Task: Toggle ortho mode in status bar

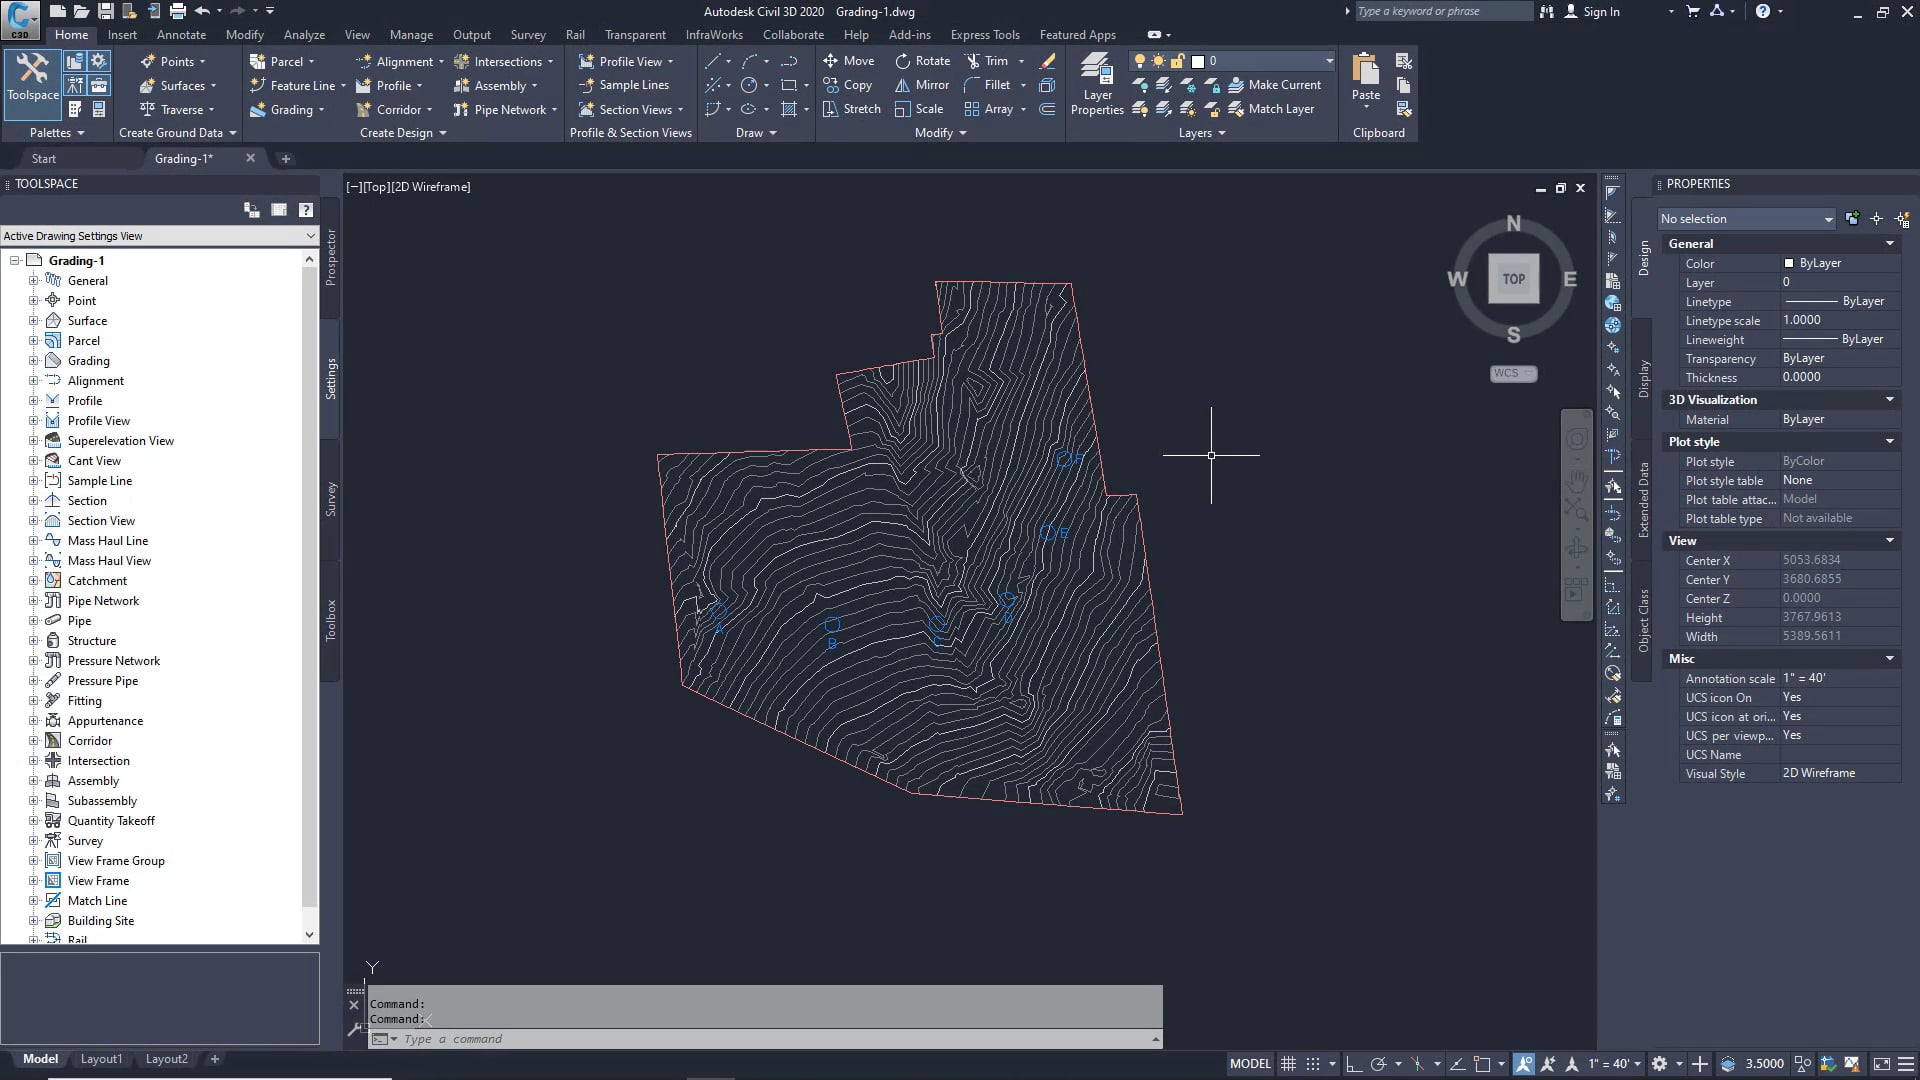Action: [1354, 1064]
